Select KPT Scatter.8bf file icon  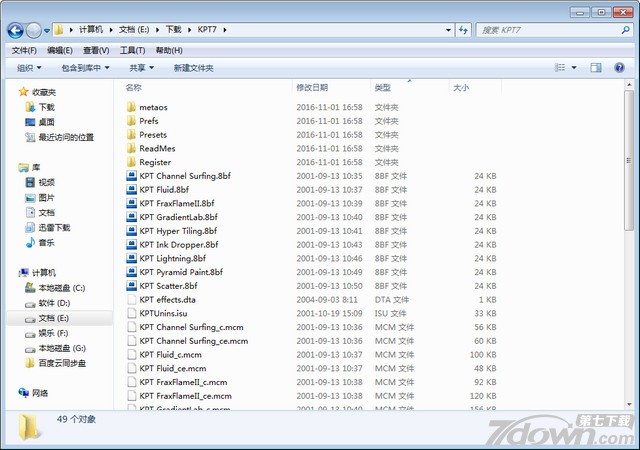tap(131, 286)
